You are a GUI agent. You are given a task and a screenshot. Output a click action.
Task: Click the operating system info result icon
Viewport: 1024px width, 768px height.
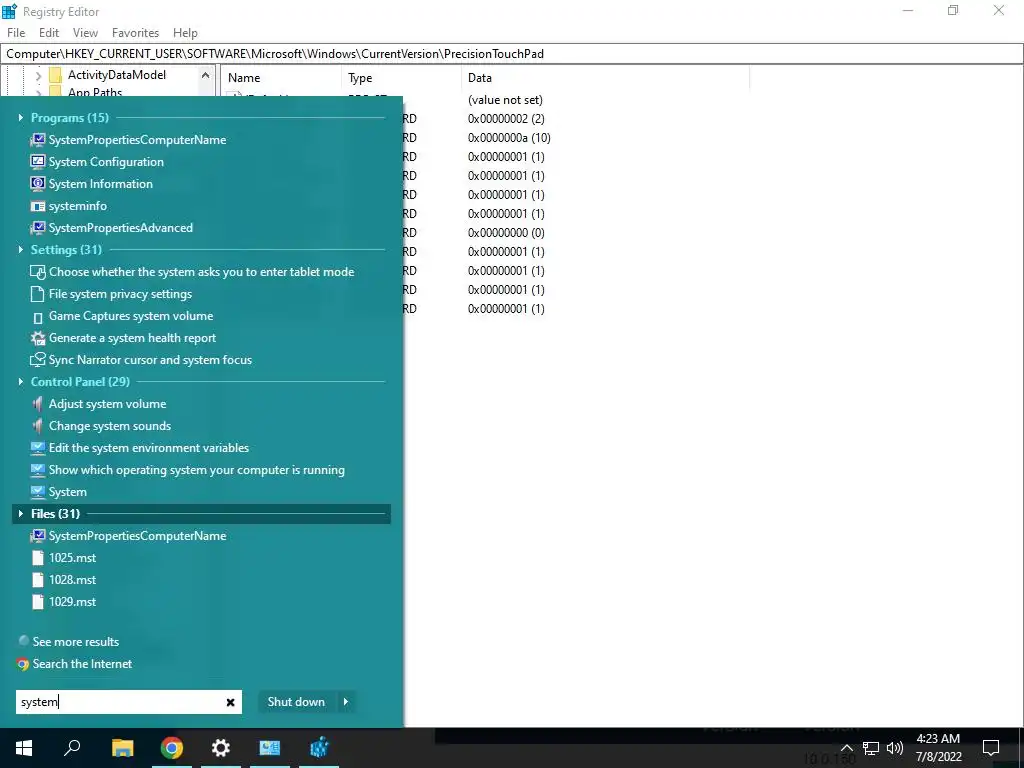38,470
